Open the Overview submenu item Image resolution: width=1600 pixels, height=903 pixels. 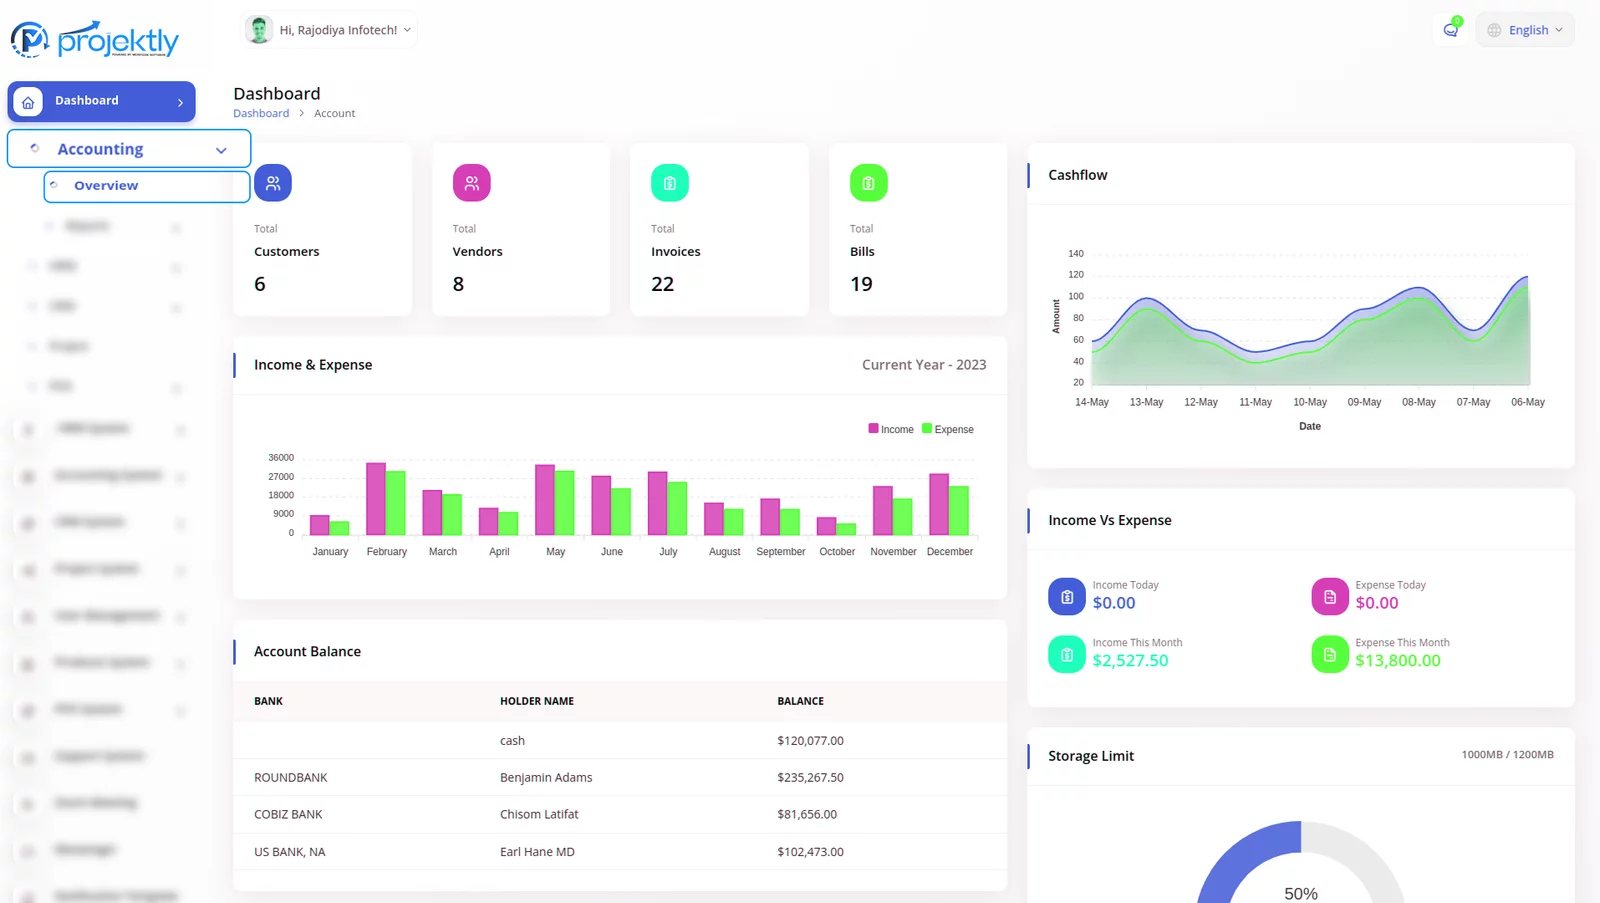(x=147, y=186)
